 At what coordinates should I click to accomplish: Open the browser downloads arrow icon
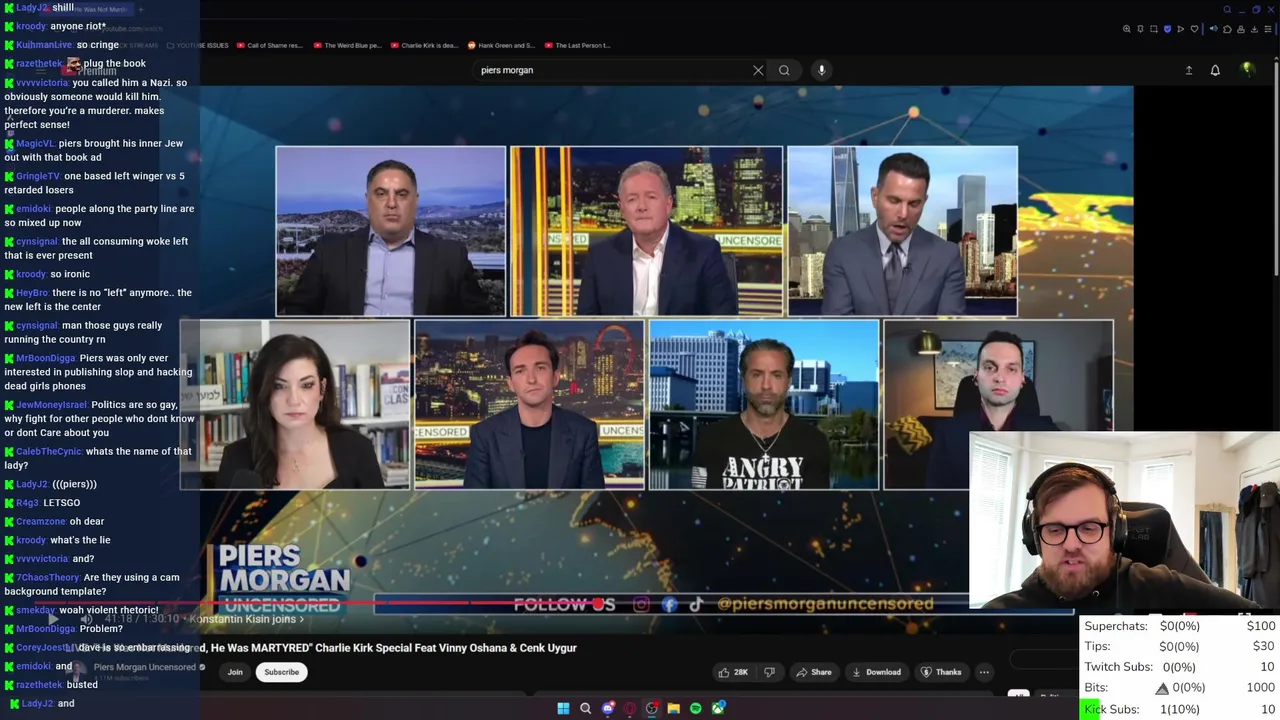pyautogui.click(x=1254, y=29)
